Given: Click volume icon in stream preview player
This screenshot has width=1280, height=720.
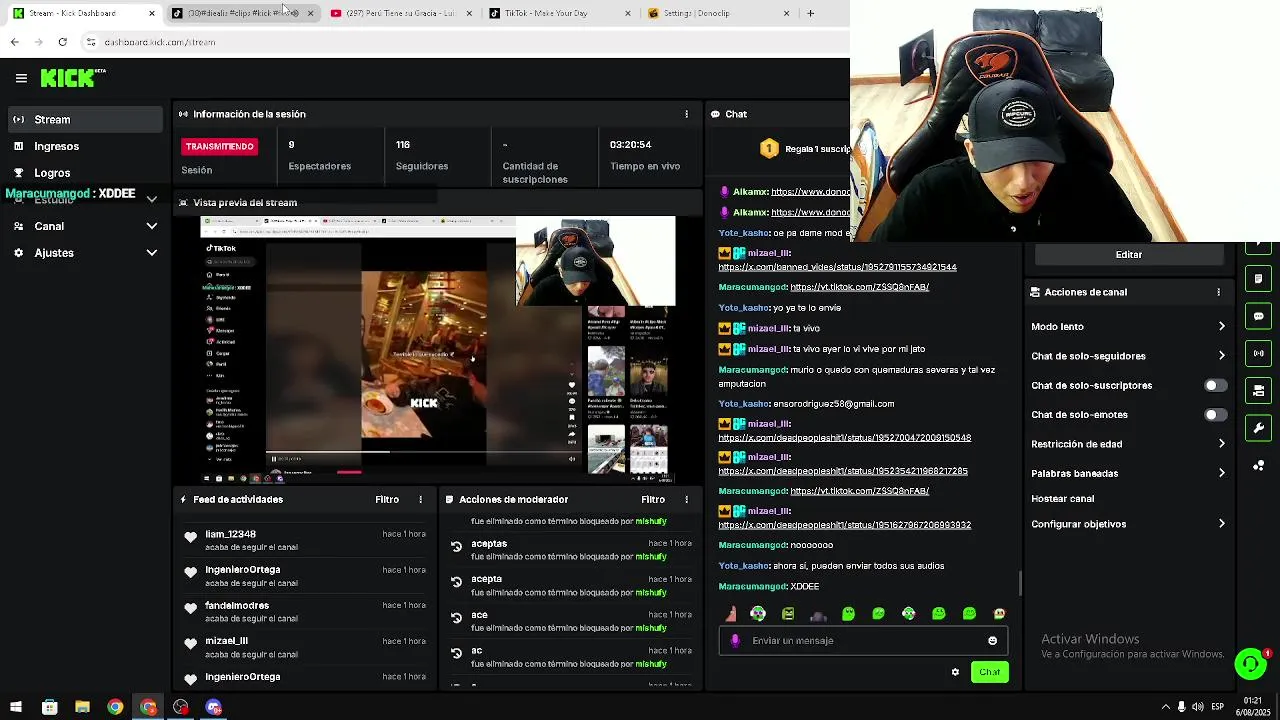Looking at the screenshot, I should [572, 459].
